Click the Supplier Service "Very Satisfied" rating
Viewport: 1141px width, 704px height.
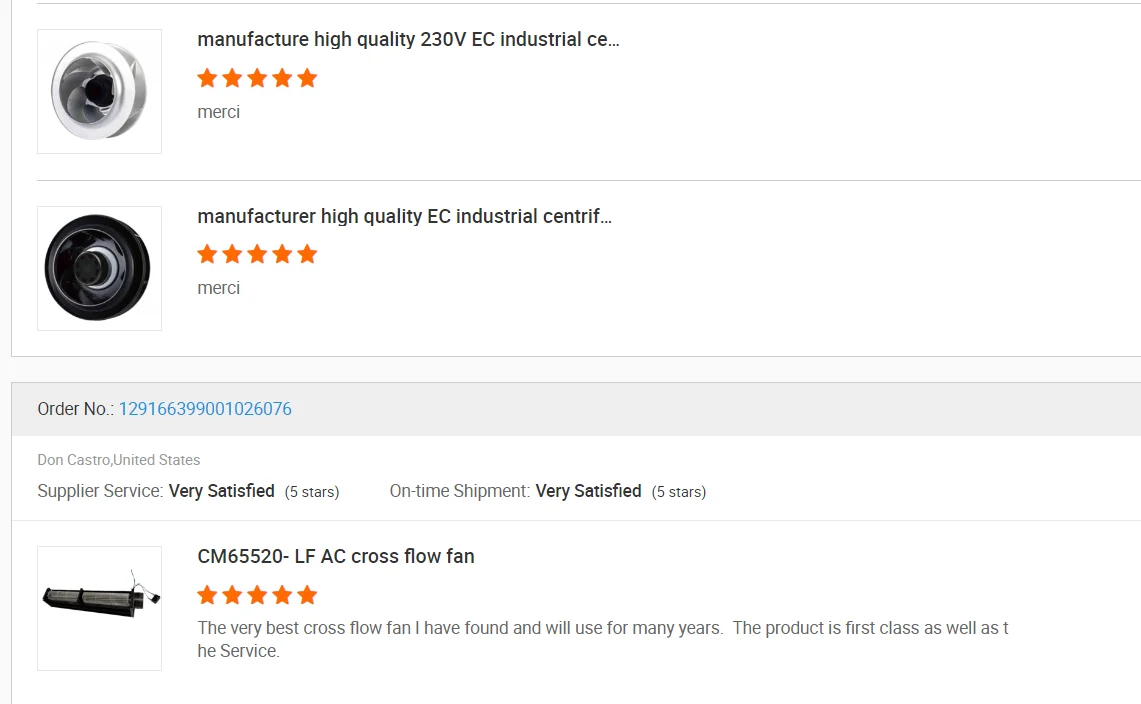point(221,491)
